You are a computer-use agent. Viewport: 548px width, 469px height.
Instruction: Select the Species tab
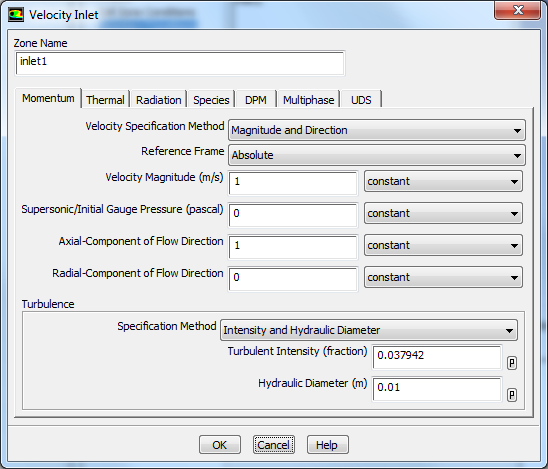(x=211, y=100)
